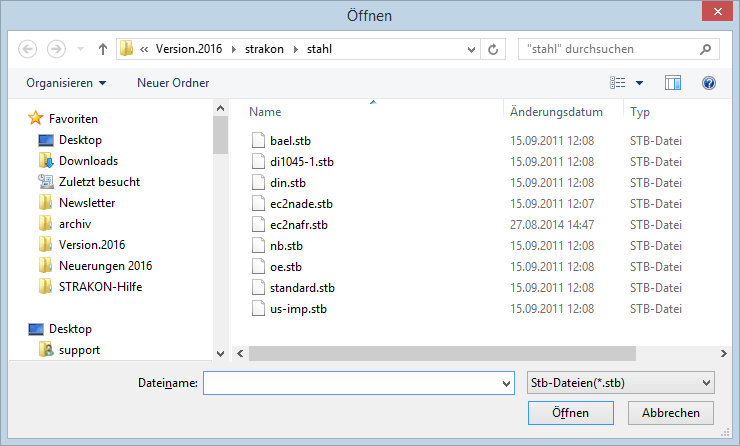This screenshot has width=740, height=446.
Task: Open the Stb-Dateien file type dropdown
Action: click(620, 383)
